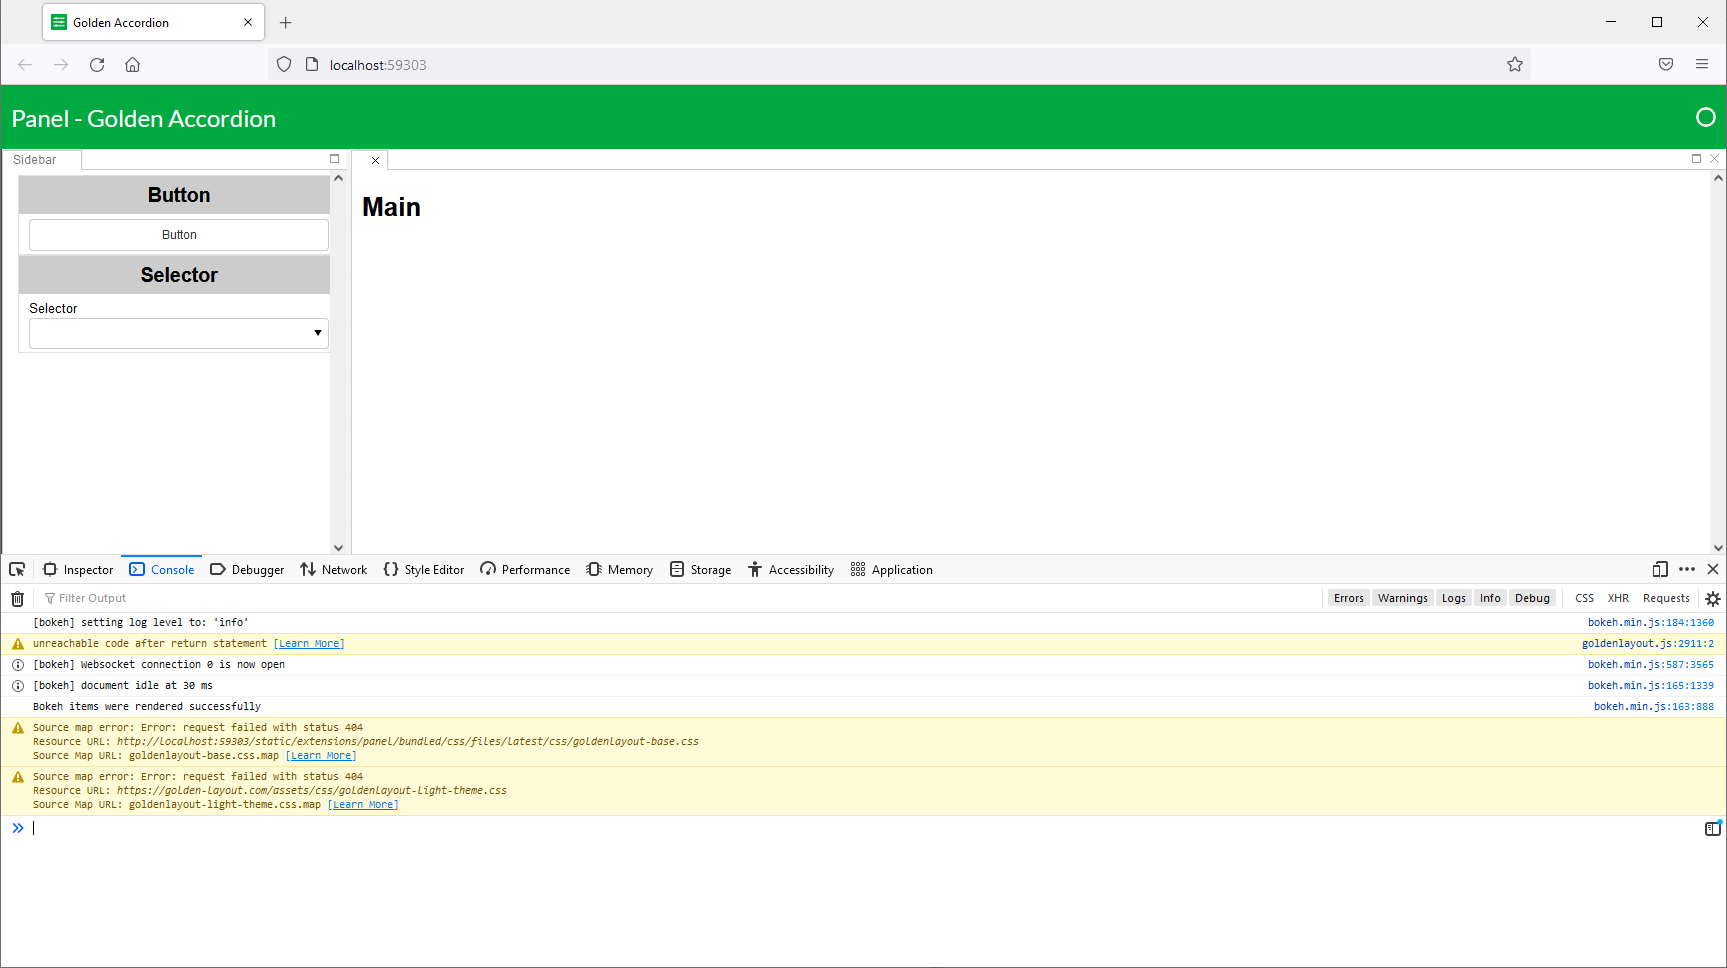Click sidebar scrollbar up arrow
Screen dimensions: 1727x968
pos(338,178)
